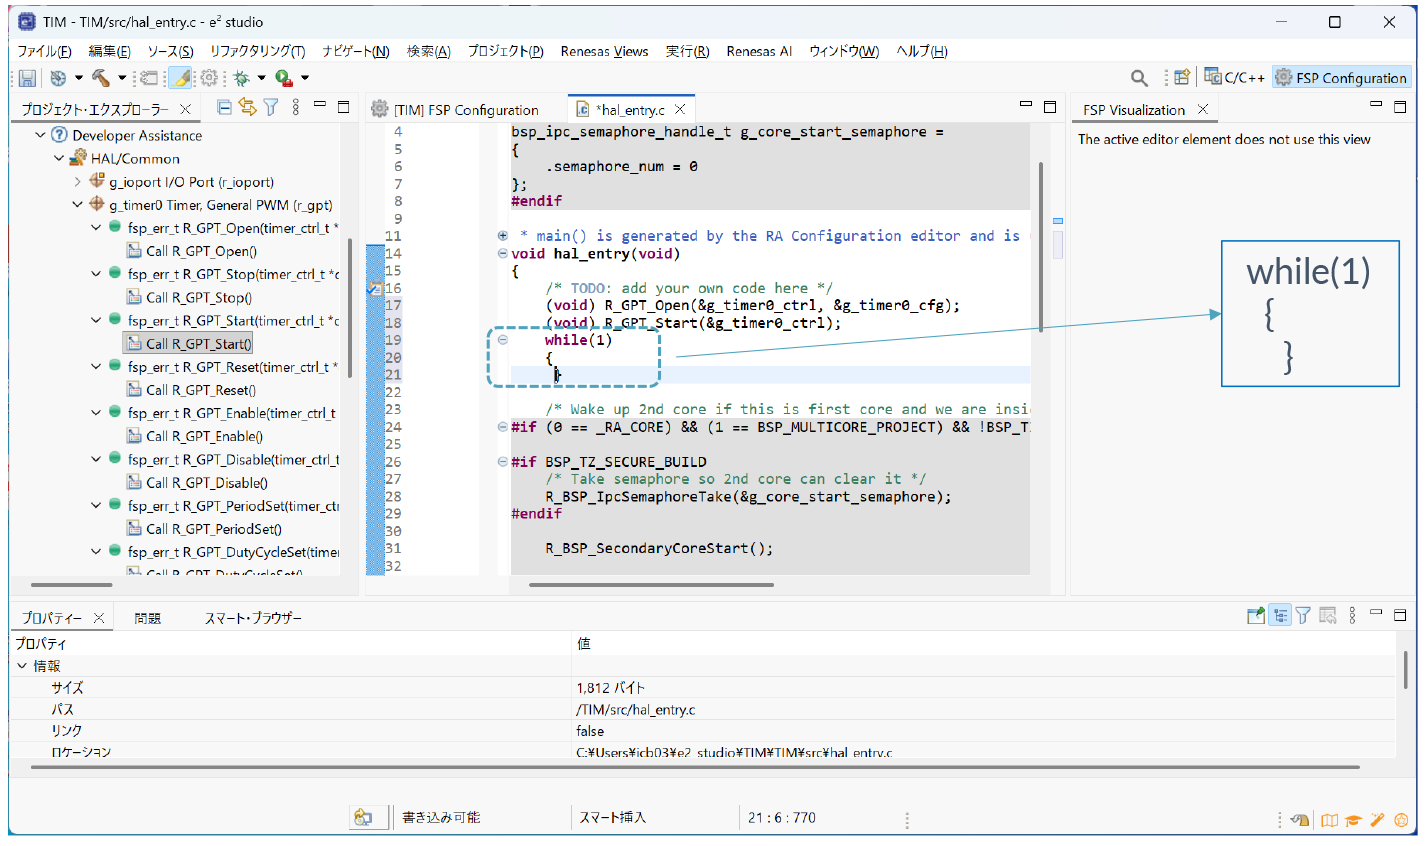Click the filter funnel in Project Explorer
The image size is (1426, 846).
270,108
